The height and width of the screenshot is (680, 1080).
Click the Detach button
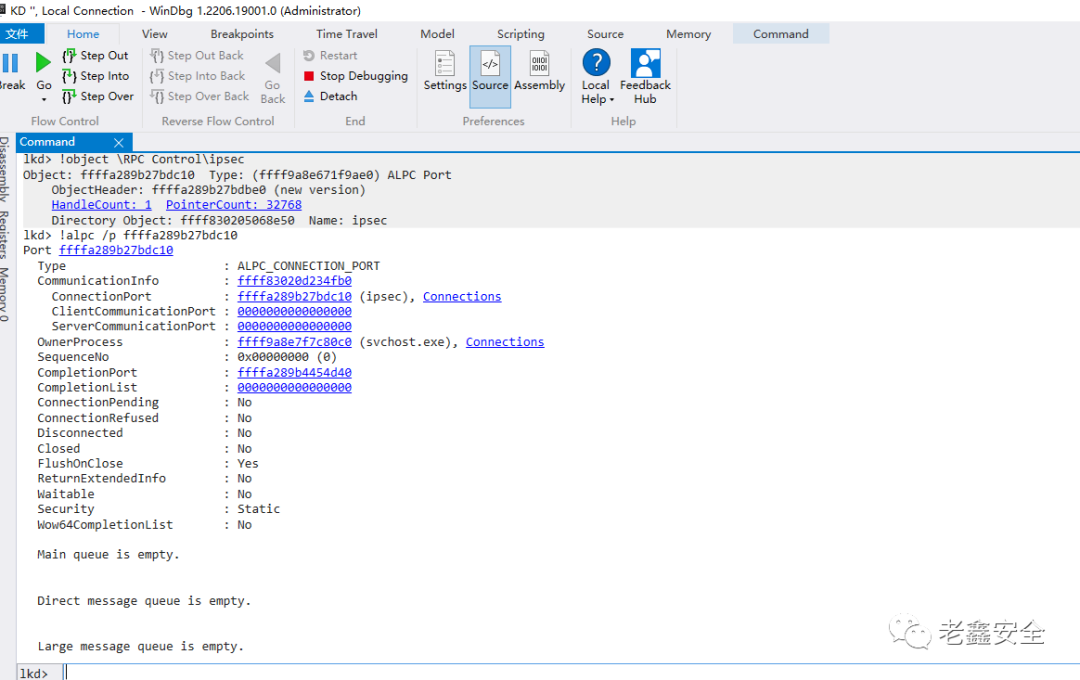coord(330,96)
